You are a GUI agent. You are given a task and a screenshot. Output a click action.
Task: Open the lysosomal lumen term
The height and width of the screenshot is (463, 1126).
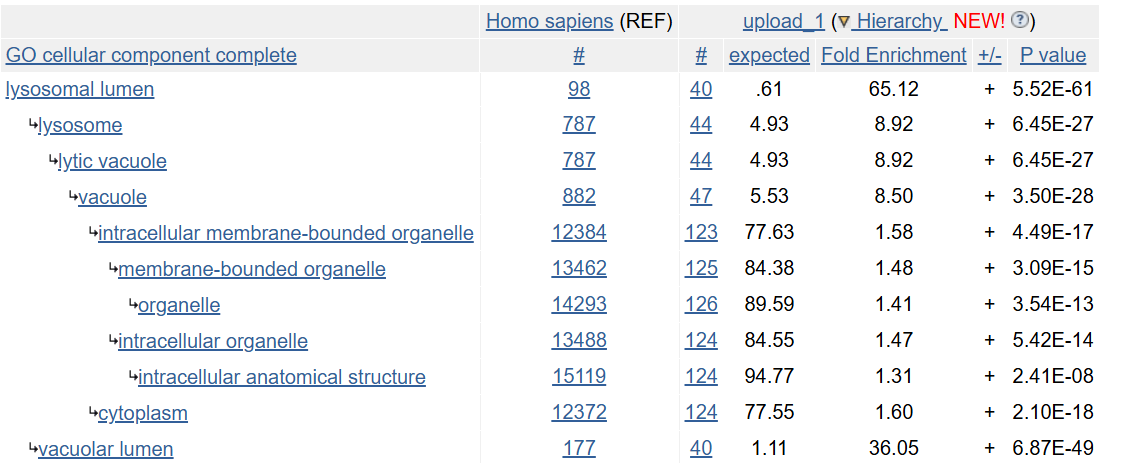click(80, 90)
